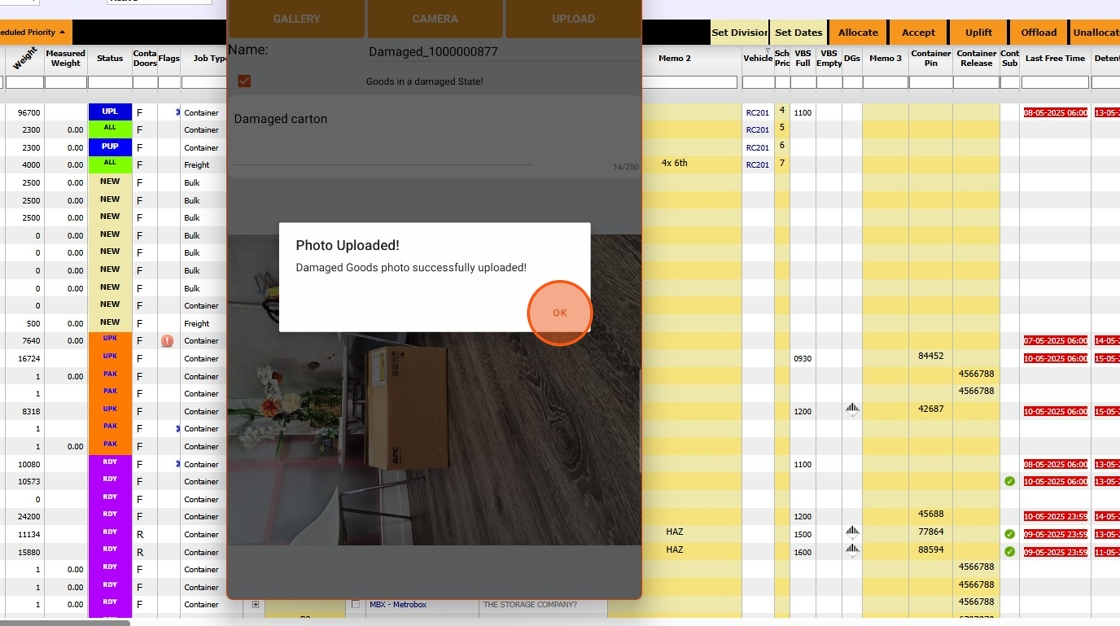Click the Set Division button
1120x626 pixels.
point(739,32)
